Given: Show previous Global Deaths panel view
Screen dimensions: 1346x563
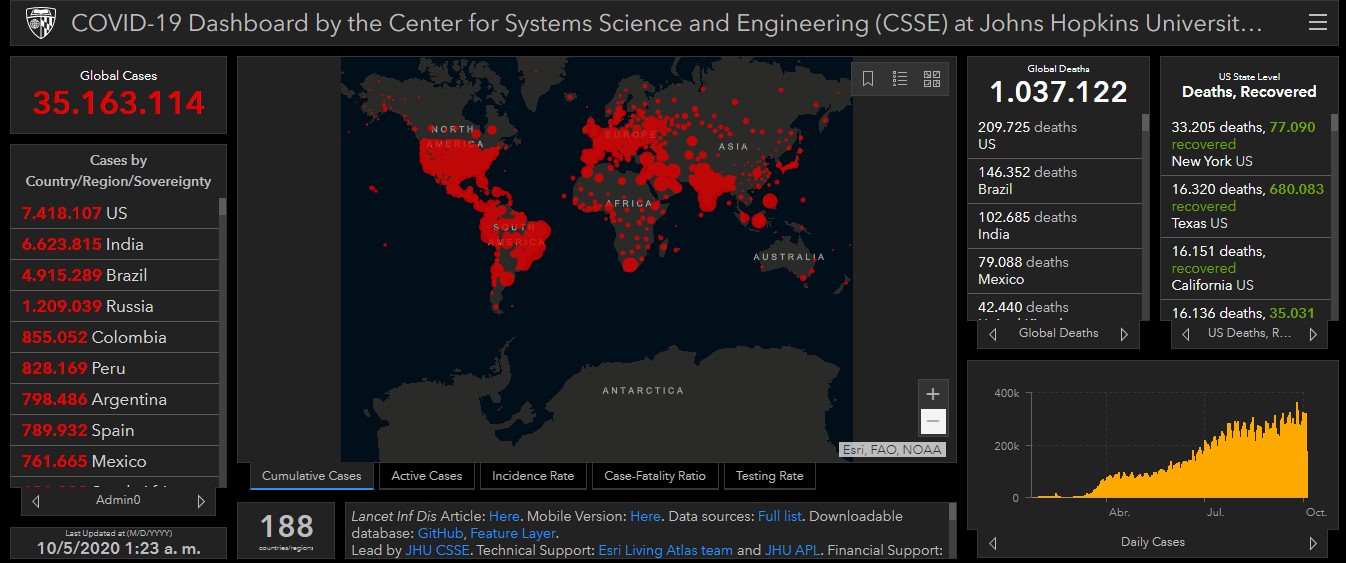Looking at the screenshot, I should click(993, 334).
